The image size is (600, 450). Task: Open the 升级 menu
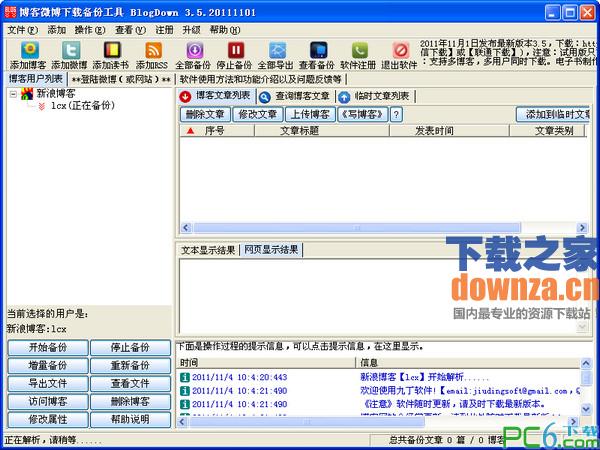pos(191,30)
